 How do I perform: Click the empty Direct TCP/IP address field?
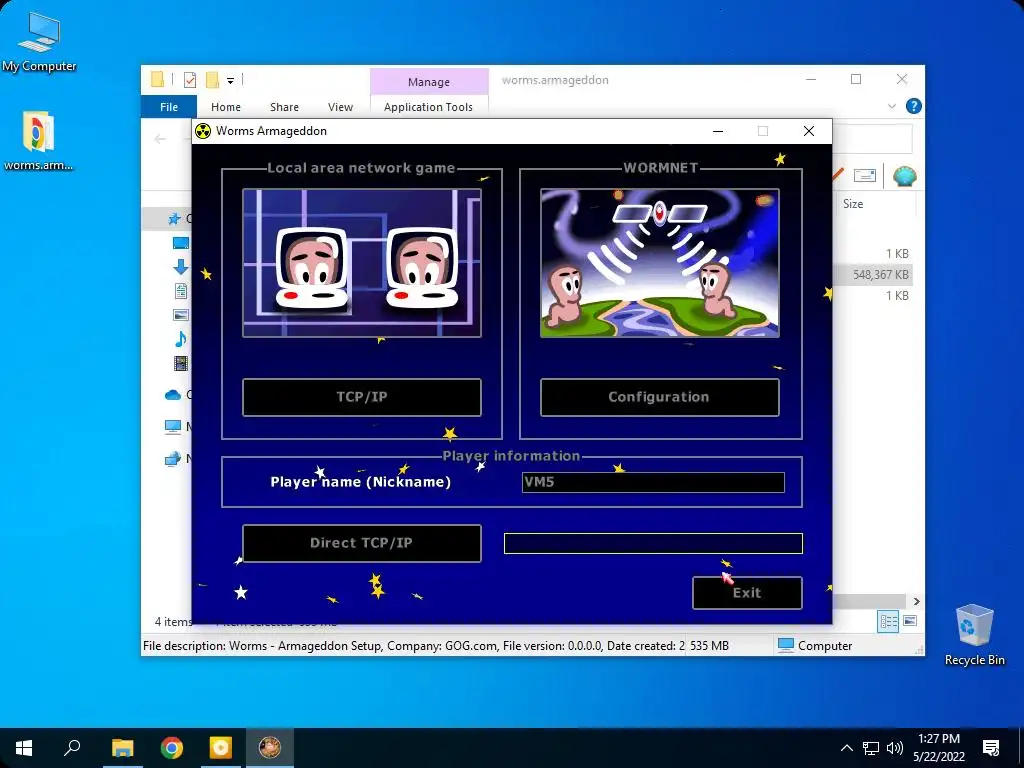coord(653,543)
